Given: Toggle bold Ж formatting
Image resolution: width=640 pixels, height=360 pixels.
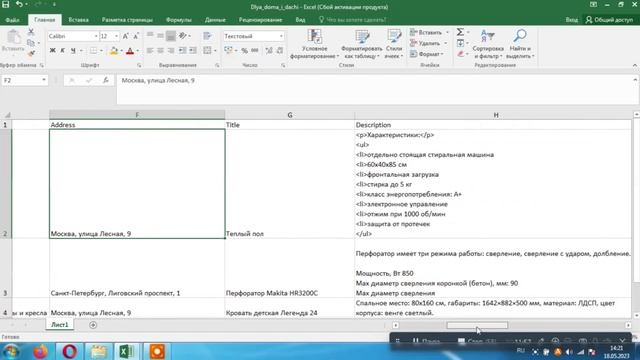Looking at the screenshot, I should pyautogui.click(x=52, y=51).
